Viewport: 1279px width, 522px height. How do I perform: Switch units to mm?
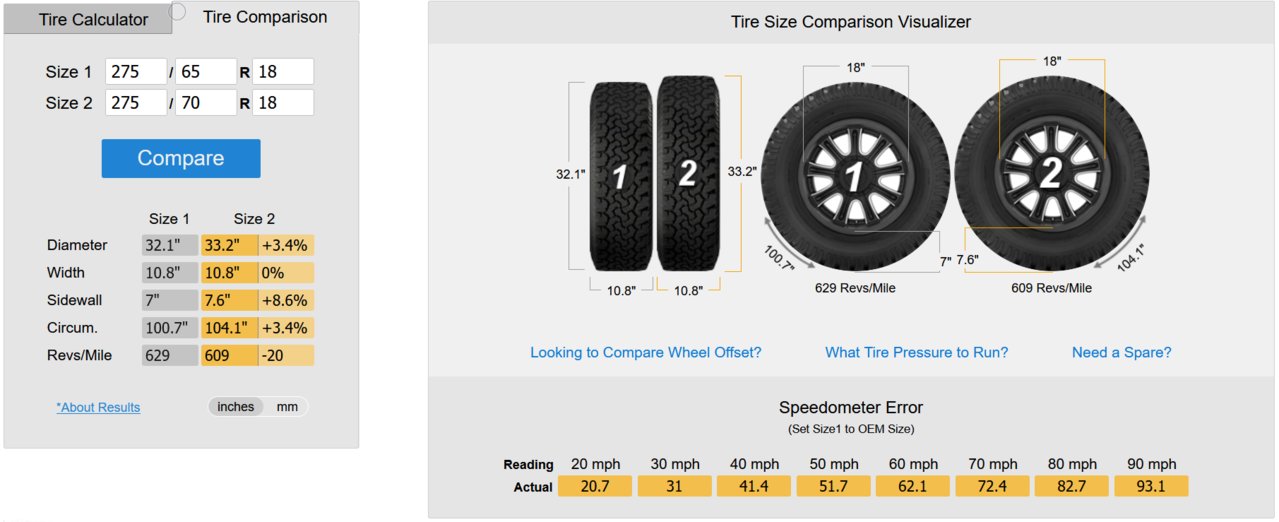click(x=287, y=406)
